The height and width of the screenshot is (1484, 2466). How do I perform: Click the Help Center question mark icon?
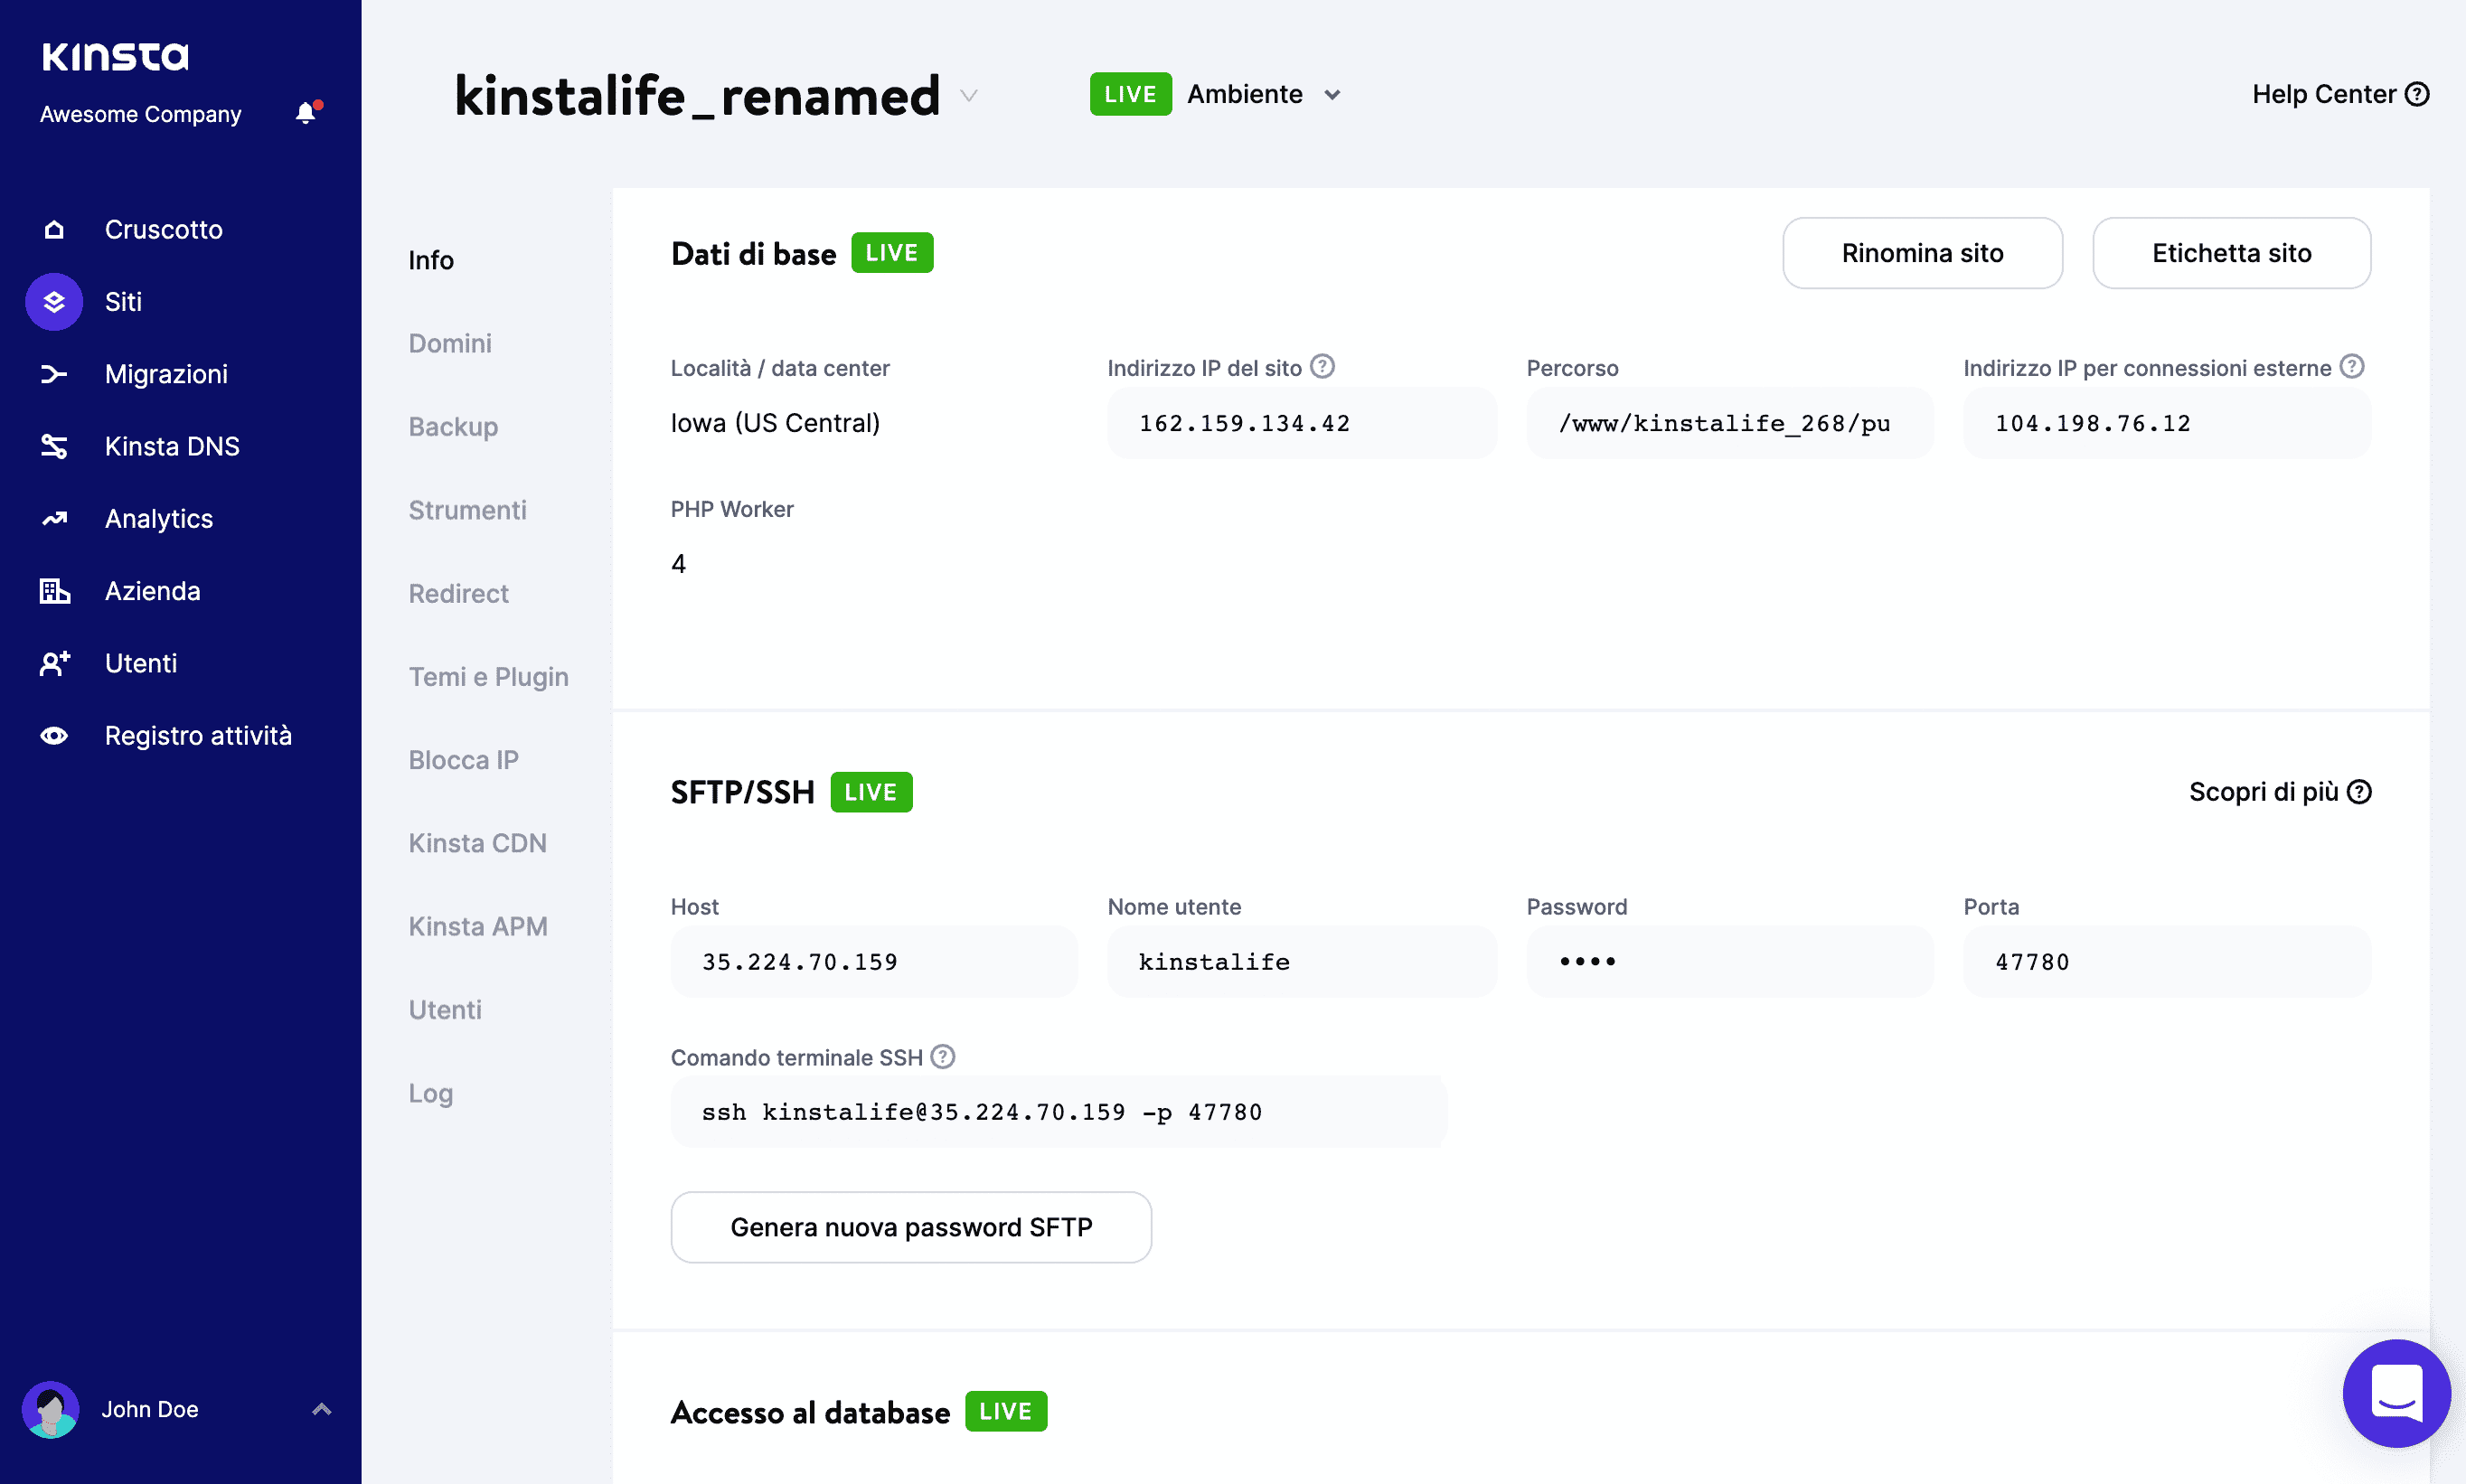2417,94
